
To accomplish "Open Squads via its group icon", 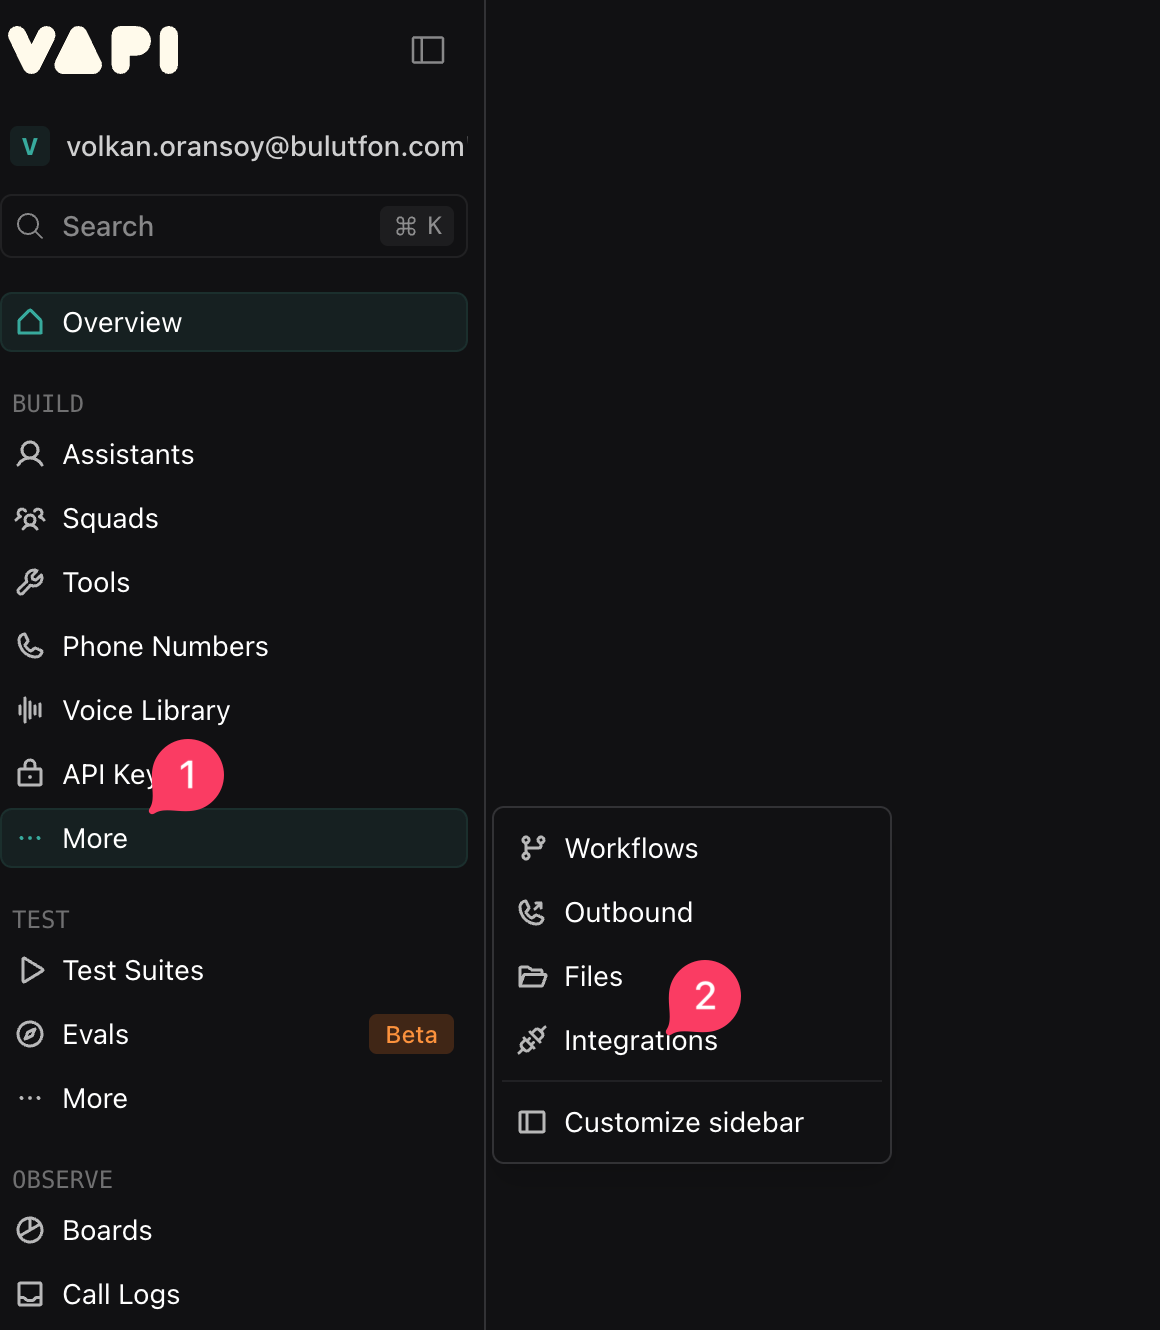I will tap(30, 518).
